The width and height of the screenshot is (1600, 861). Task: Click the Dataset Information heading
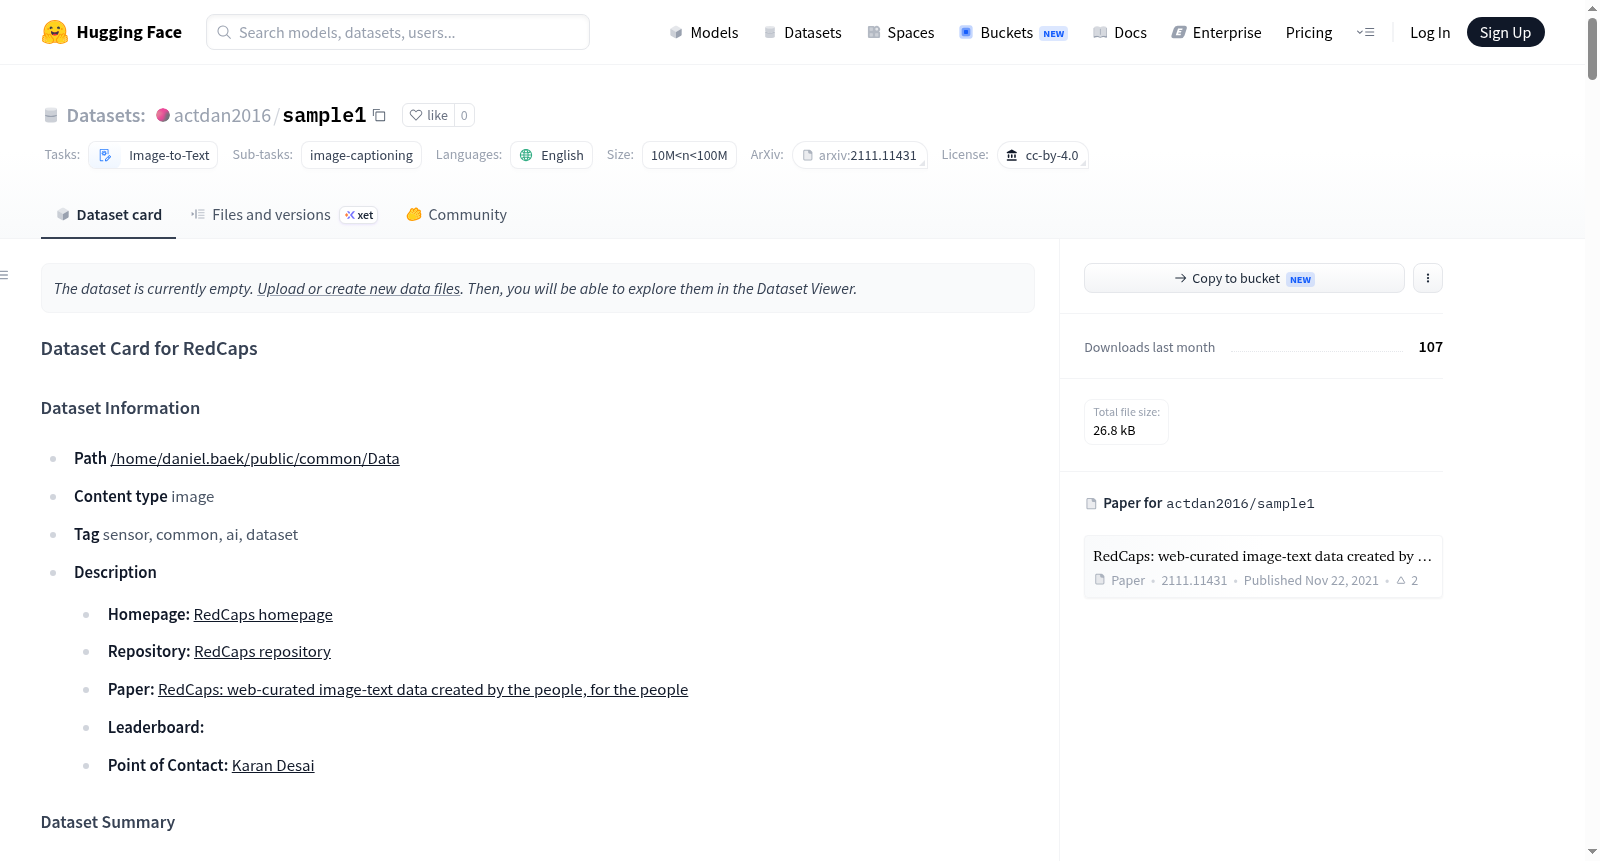120,408
